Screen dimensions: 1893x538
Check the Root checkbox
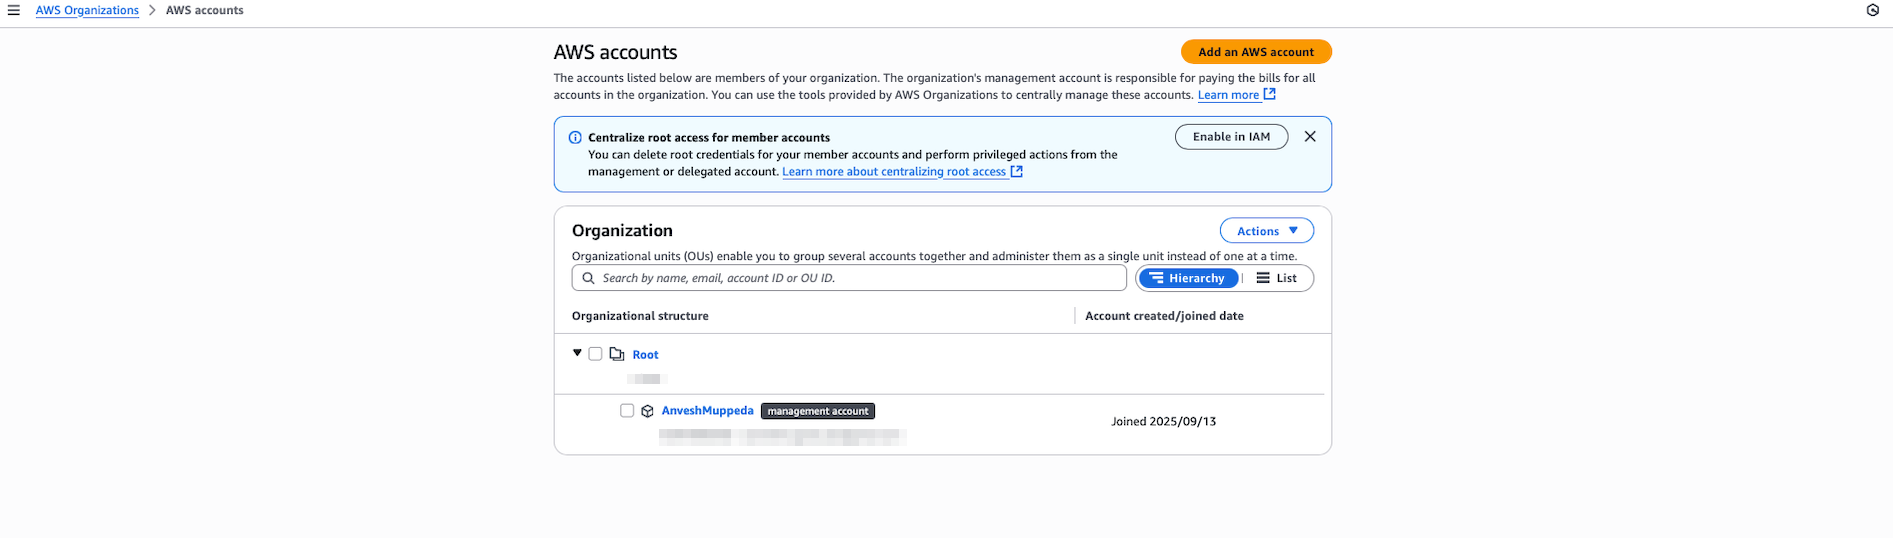pyautogui.click(x=595, y=354)
